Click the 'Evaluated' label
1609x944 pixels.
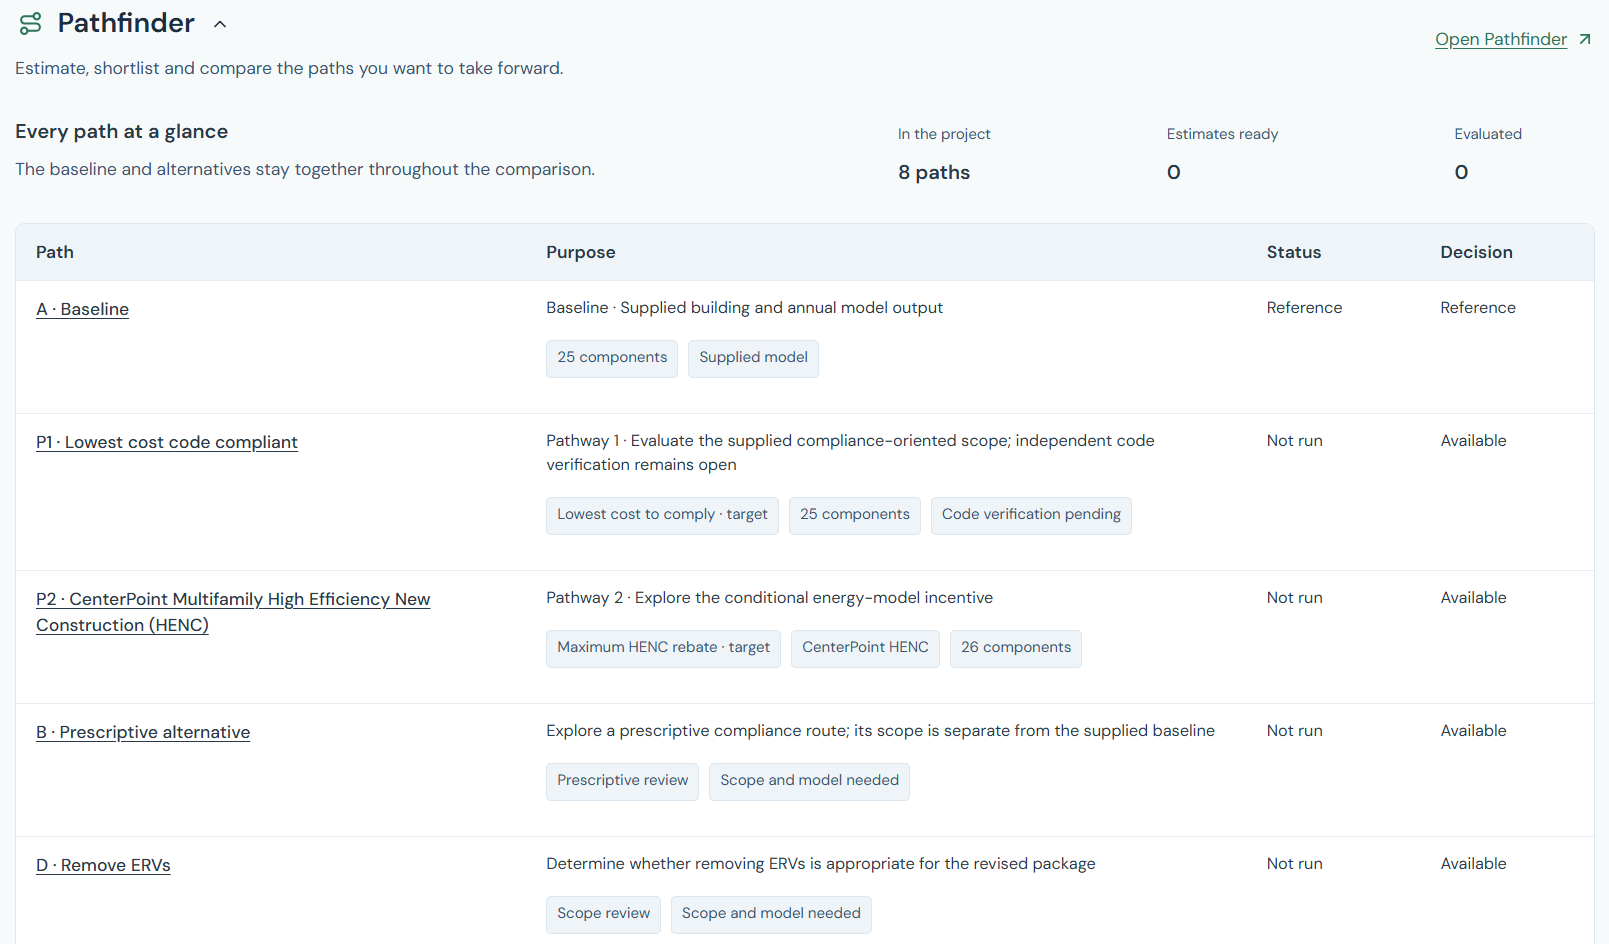pos(1488,134)
